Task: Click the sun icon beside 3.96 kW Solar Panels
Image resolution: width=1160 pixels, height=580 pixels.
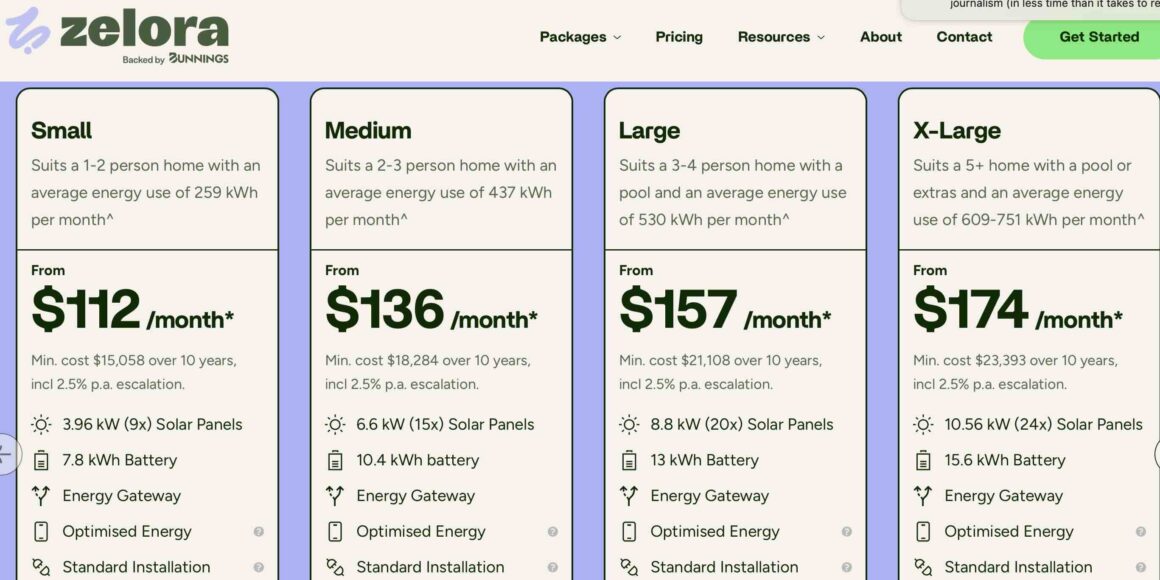Action: 41,424
